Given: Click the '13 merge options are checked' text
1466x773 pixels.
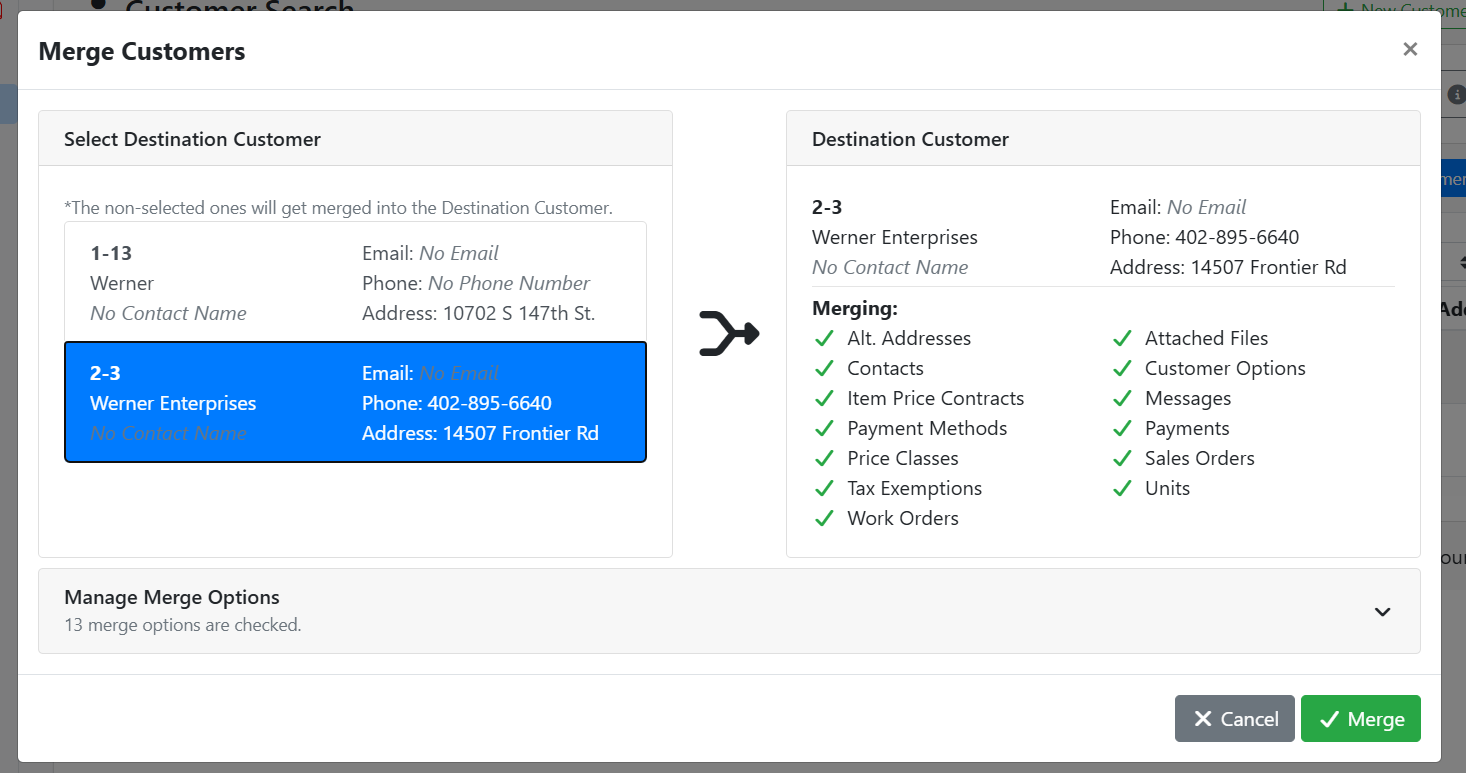Looking at the screenshot, I should tap(183, 626).
